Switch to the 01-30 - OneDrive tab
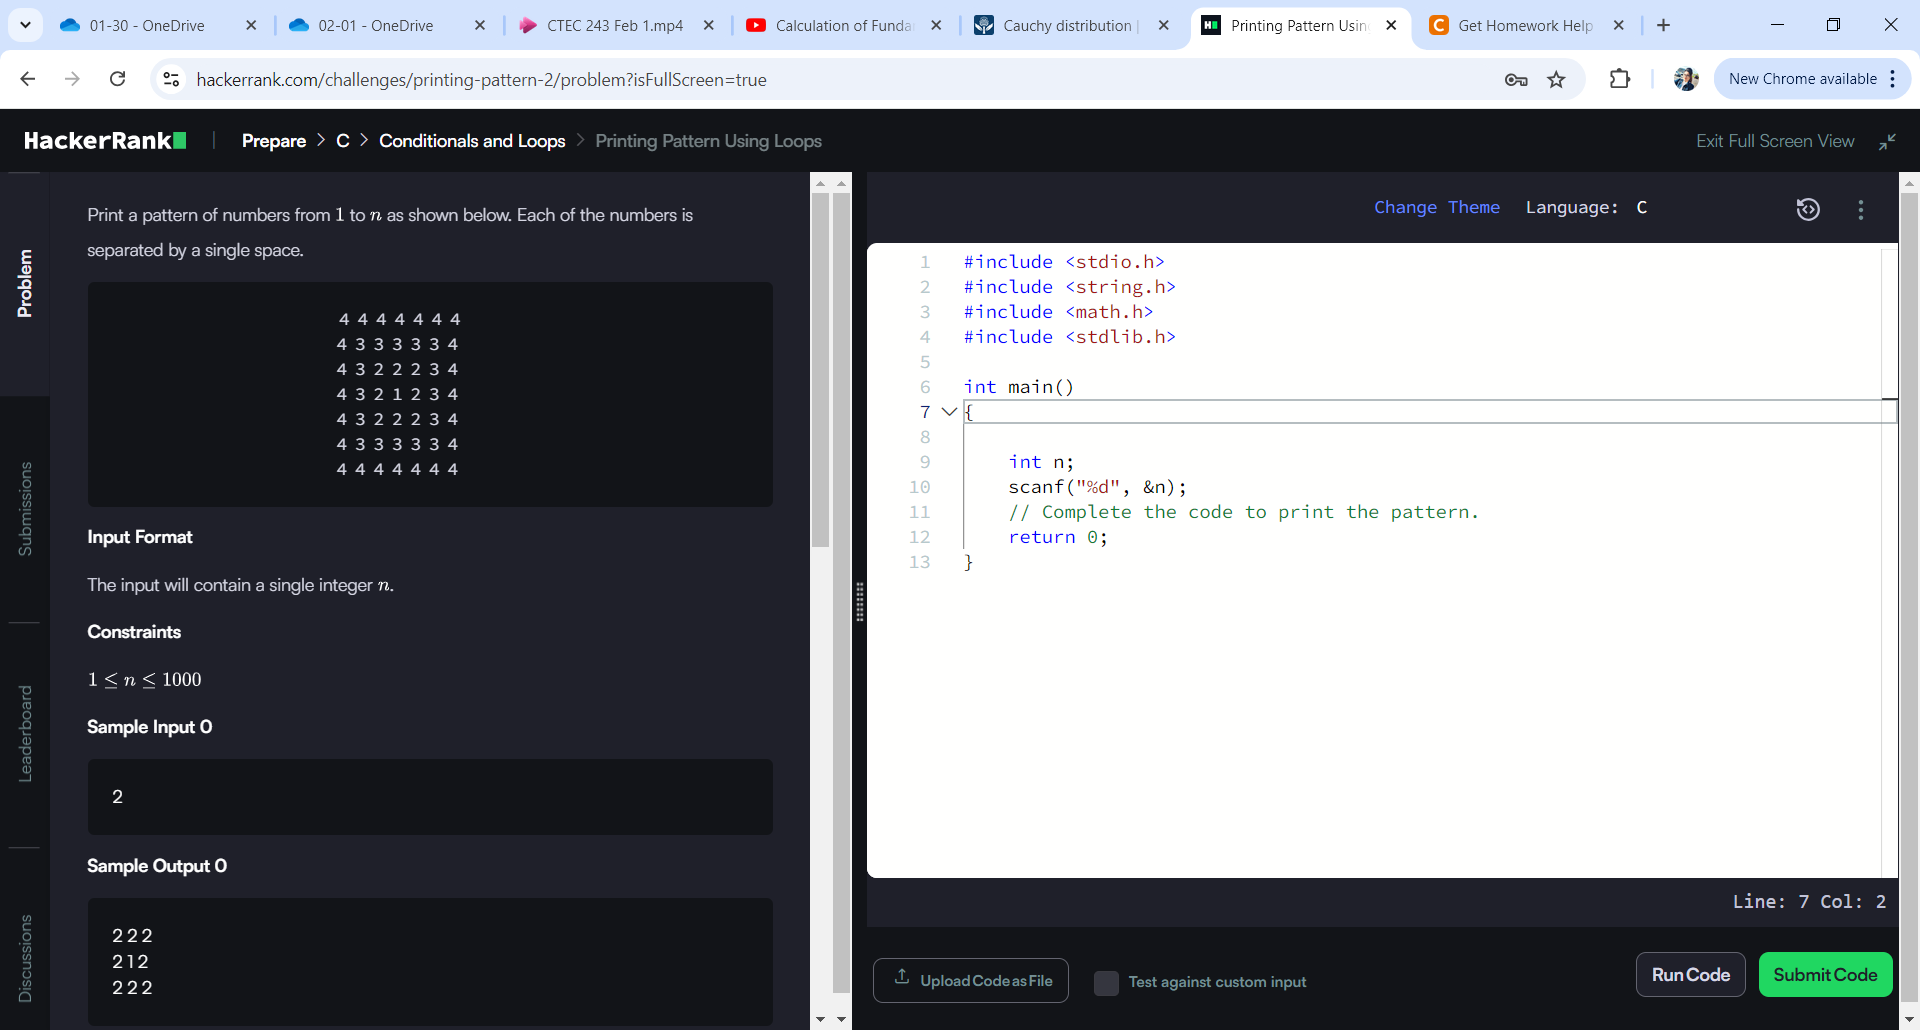 click(146, 25)
